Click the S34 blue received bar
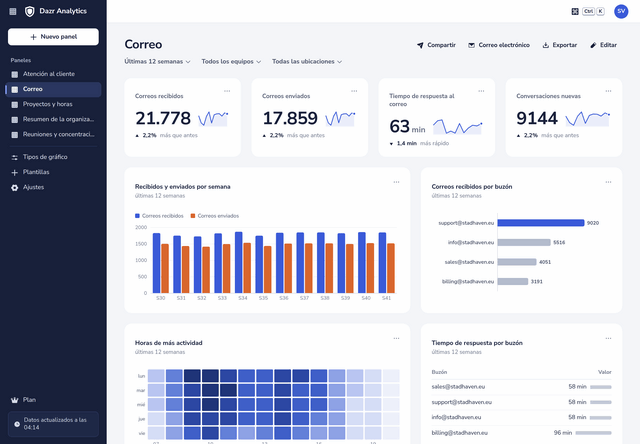 pyautogui.click(x=238, y=262)
